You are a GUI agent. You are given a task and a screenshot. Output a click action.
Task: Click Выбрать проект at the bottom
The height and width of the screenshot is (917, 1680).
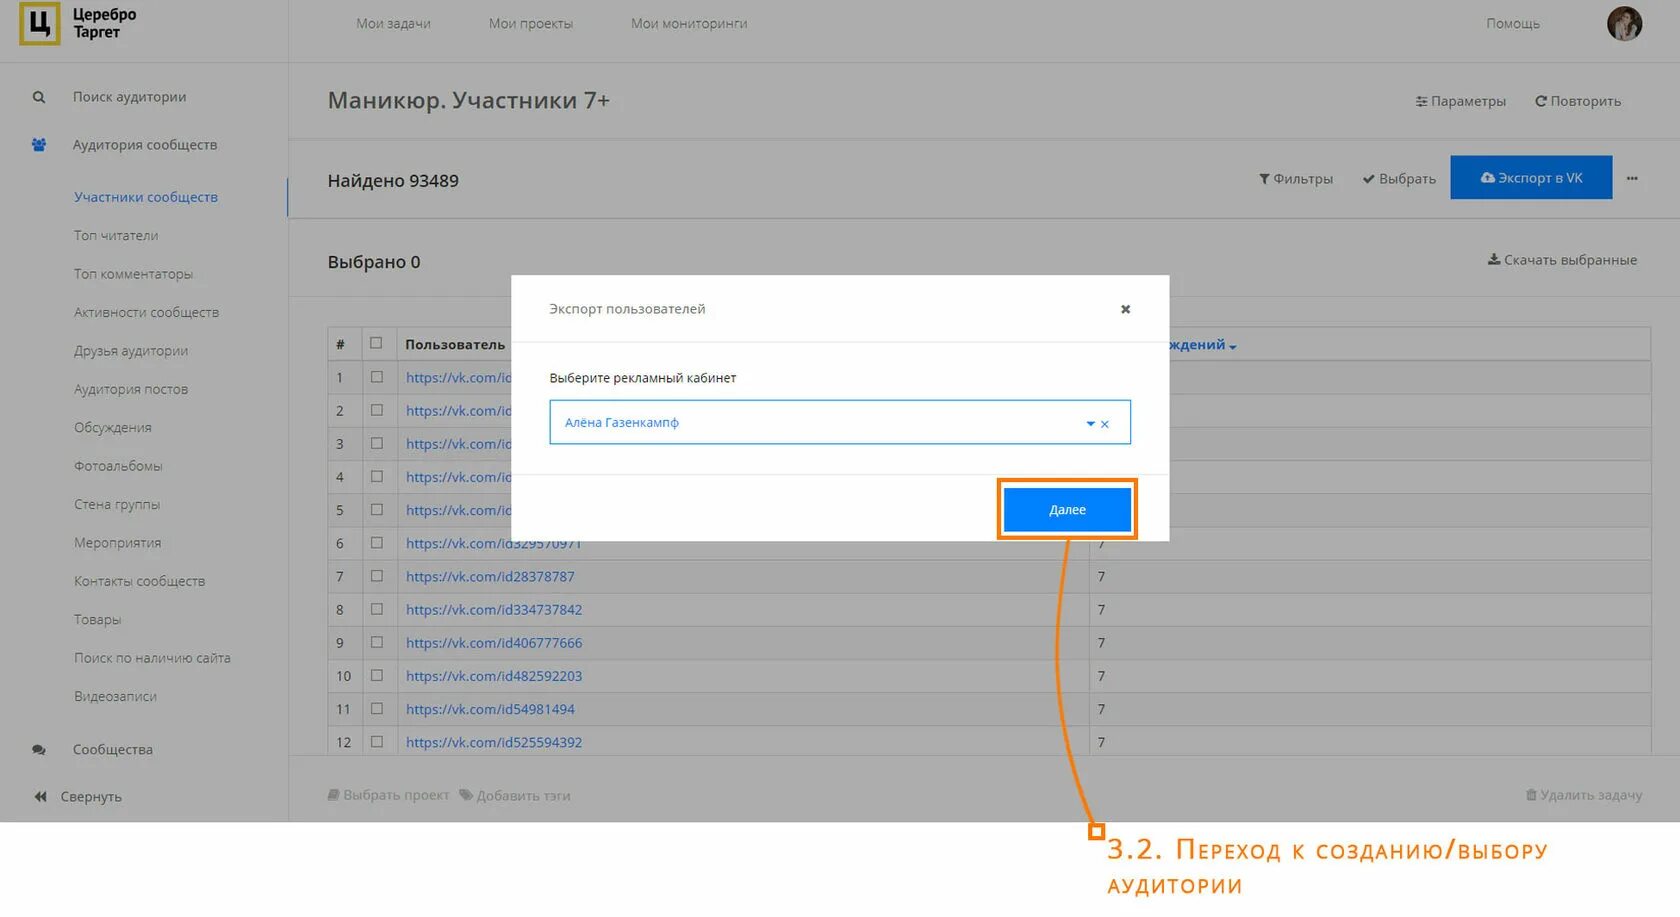pos(389,795)
